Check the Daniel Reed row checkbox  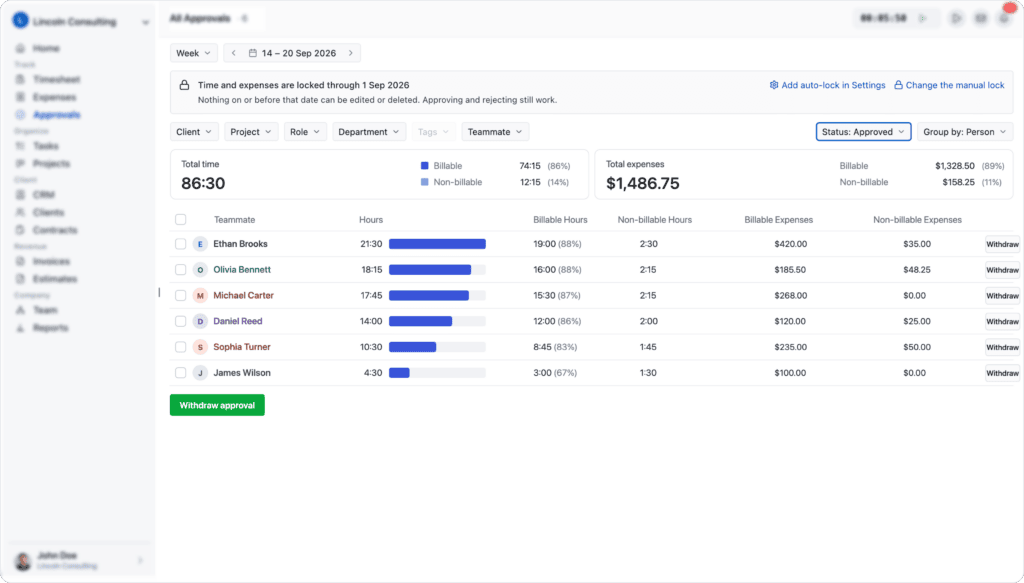tap(180, 321)
